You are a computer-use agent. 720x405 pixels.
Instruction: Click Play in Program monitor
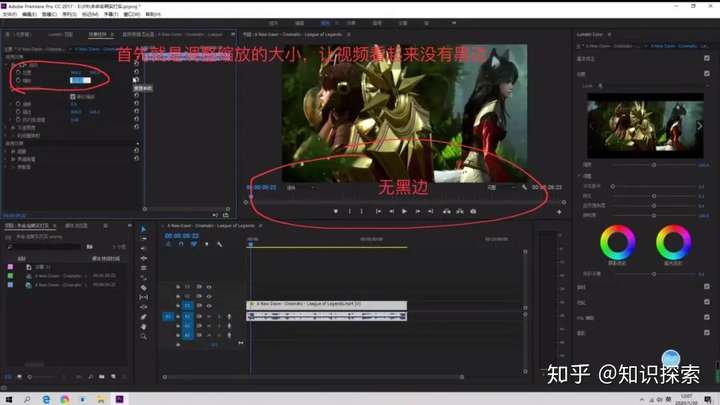(x=404, y=211)
